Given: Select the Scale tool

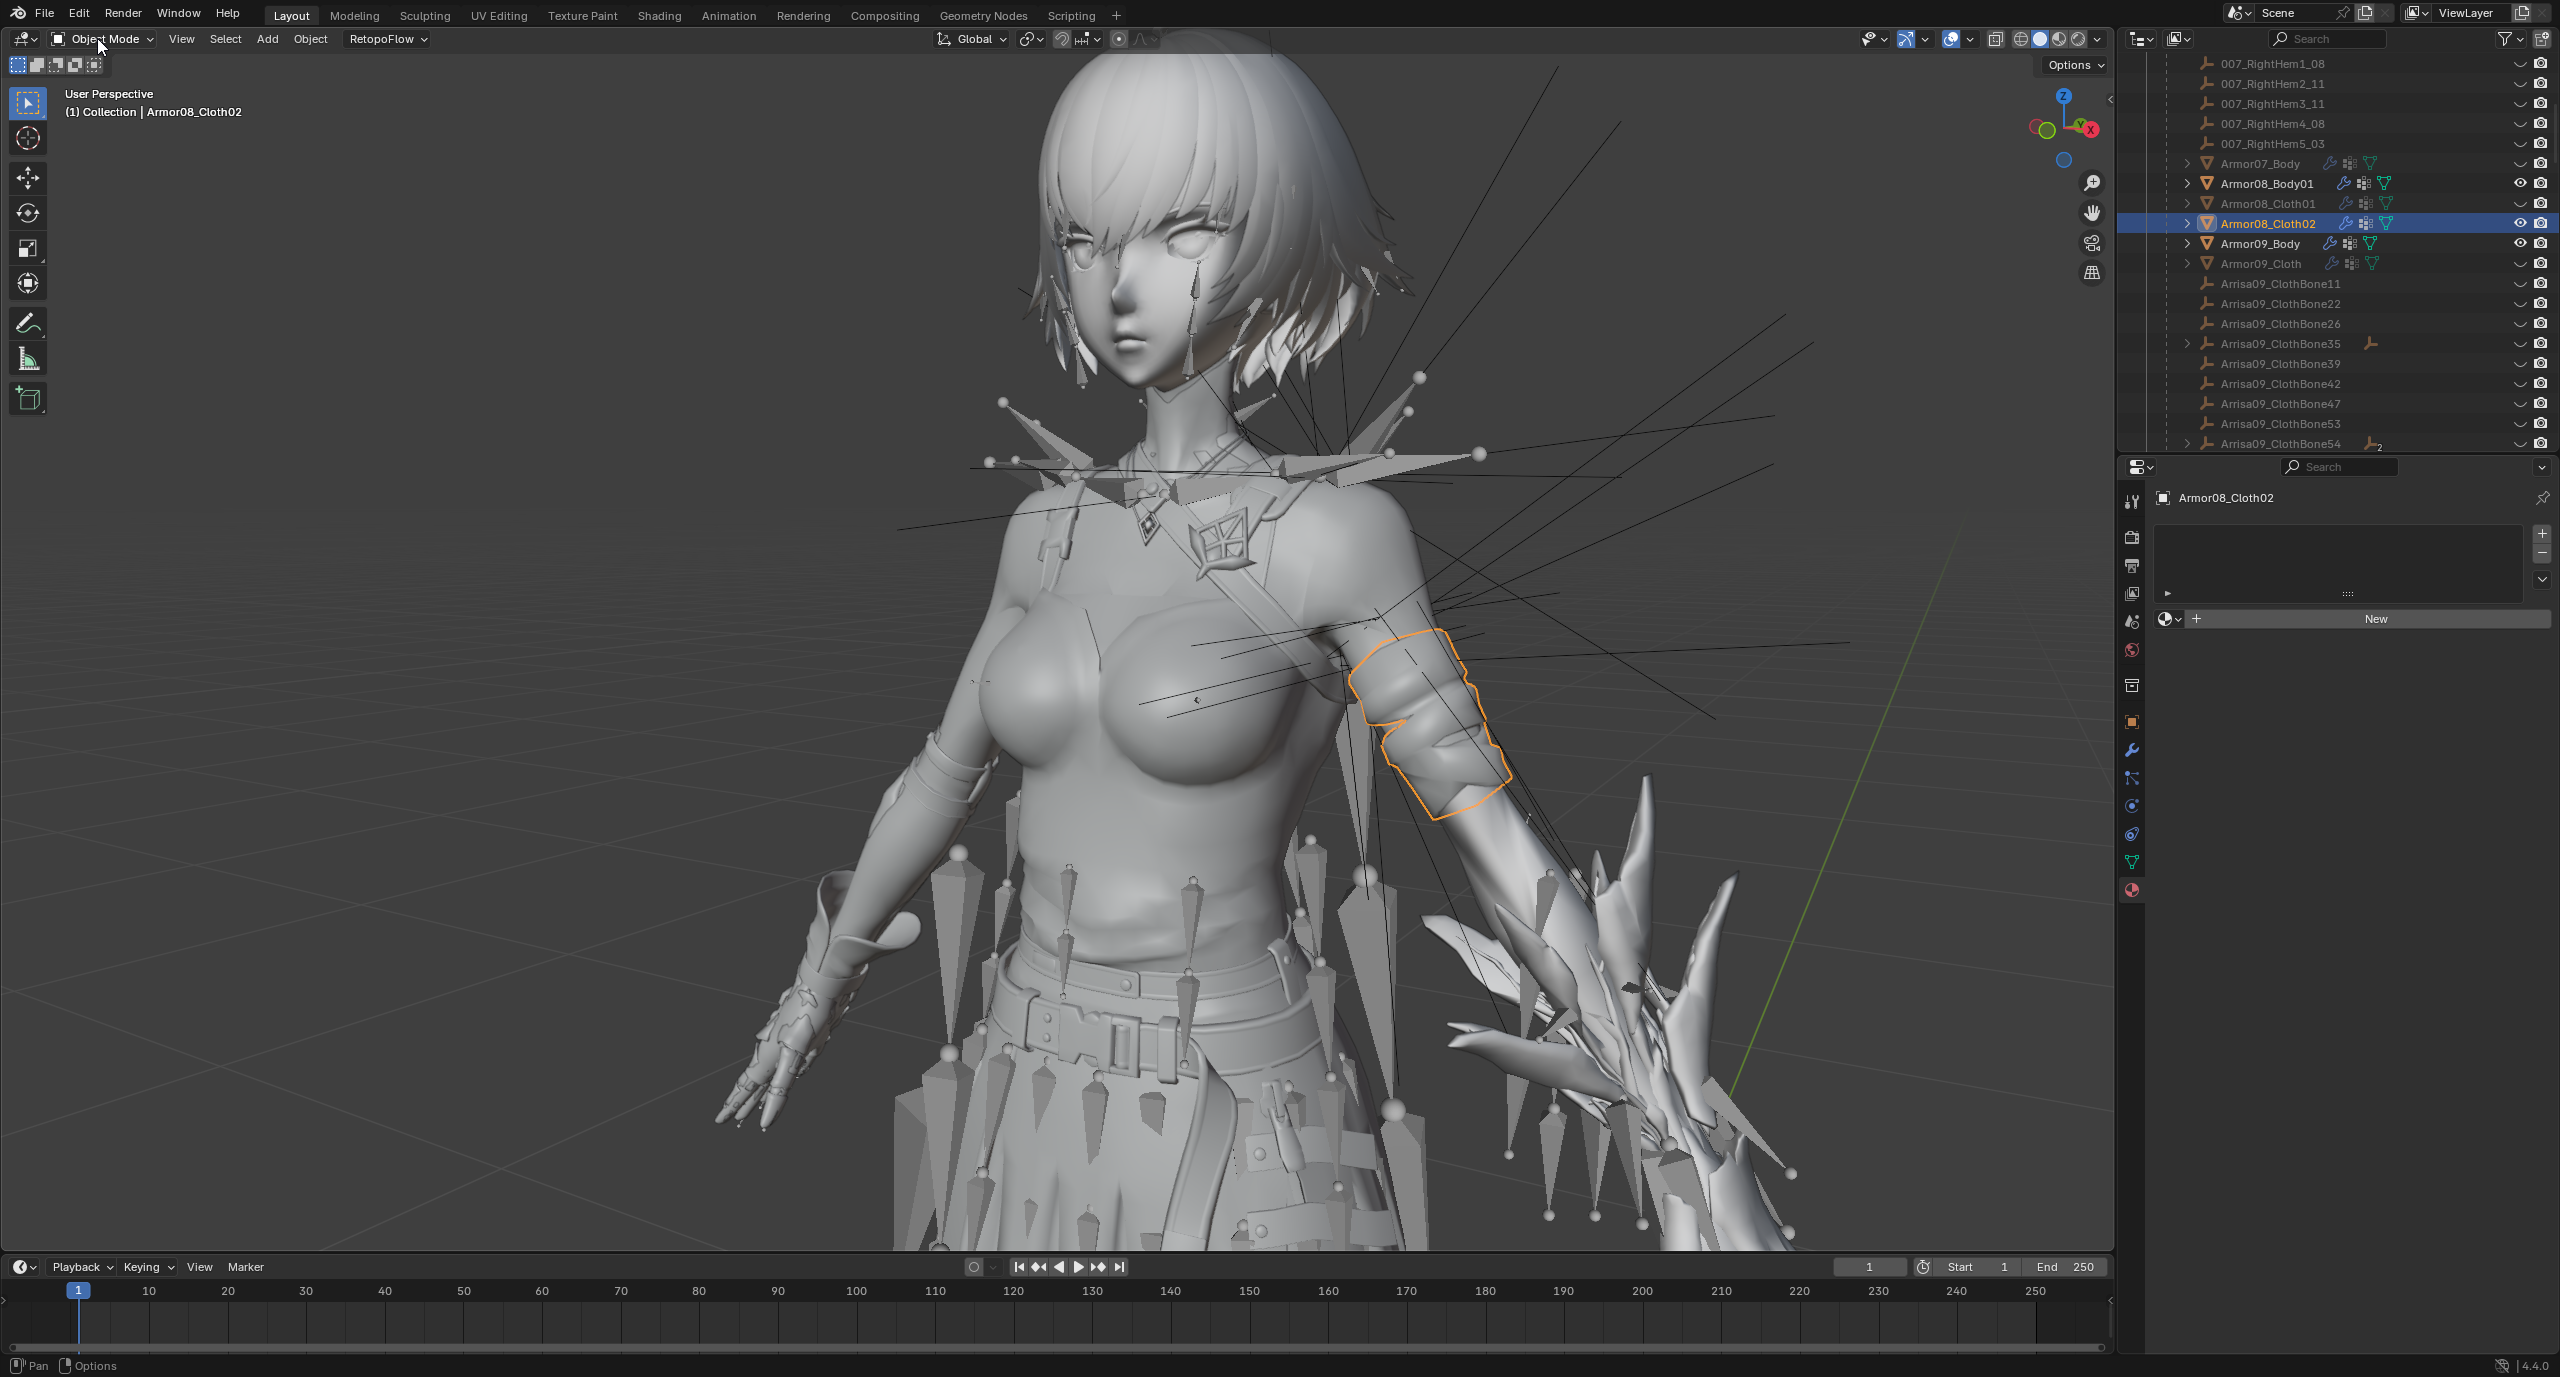Looking at the screenshot, I should click(x=28, y=248).
